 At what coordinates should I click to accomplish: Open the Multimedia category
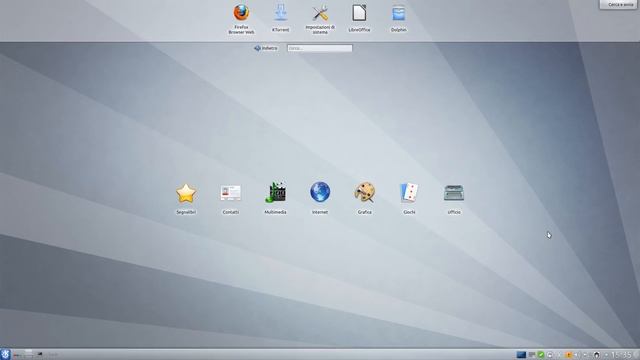pyautogui.click(x=276, y=199)
